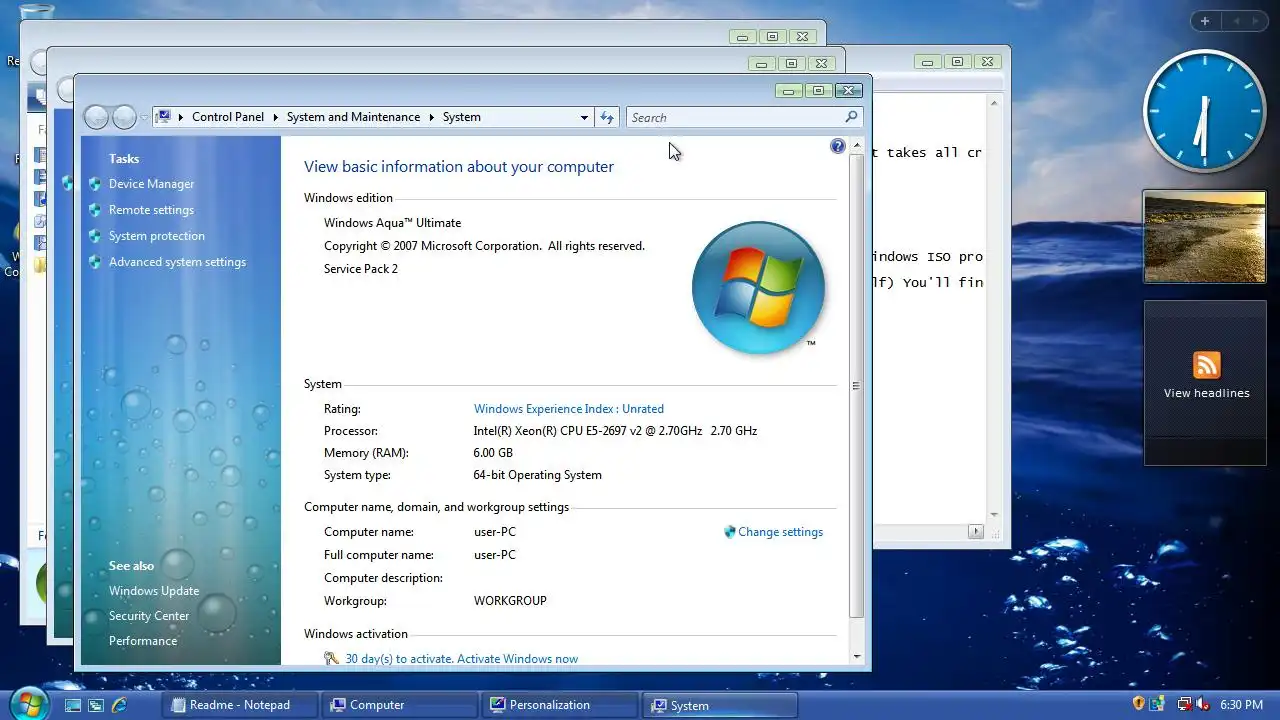The height and width of the screenshot is (720, 1280).
Task: Switch to Personalization taskbar button
Action: point(559,705)
